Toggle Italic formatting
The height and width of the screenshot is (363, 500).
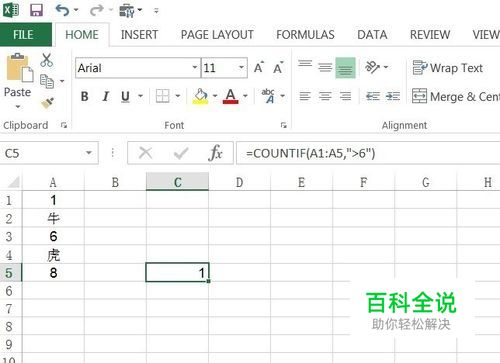click(106, 97)
